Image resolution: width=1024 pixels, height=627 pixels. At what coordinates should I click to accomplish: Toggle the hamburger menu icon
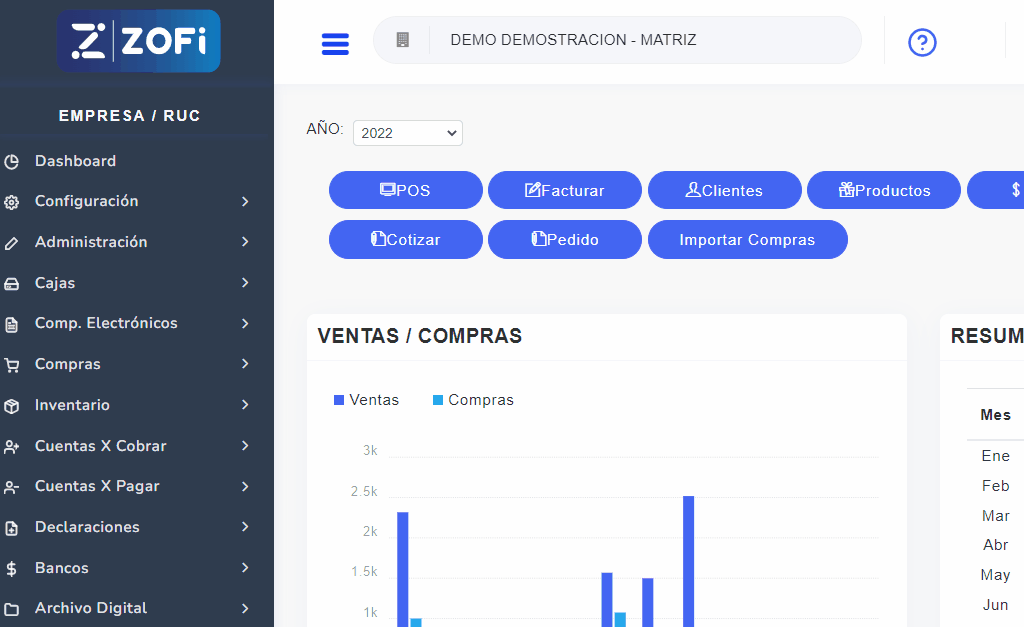tap(335, 43)
